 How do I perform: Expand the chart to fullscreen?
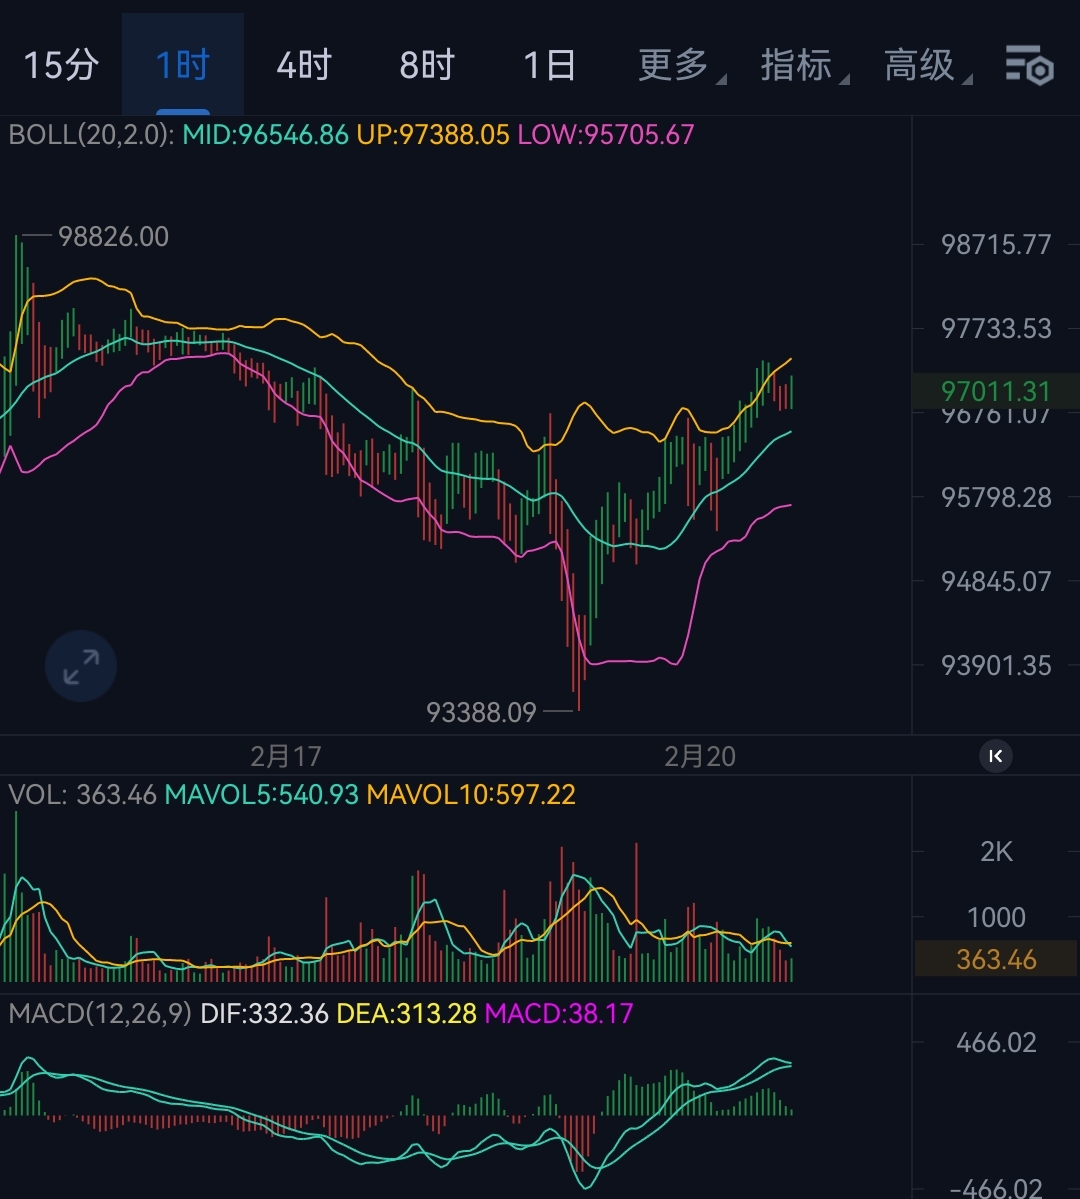pyautogui.click(x=81, y=666)
